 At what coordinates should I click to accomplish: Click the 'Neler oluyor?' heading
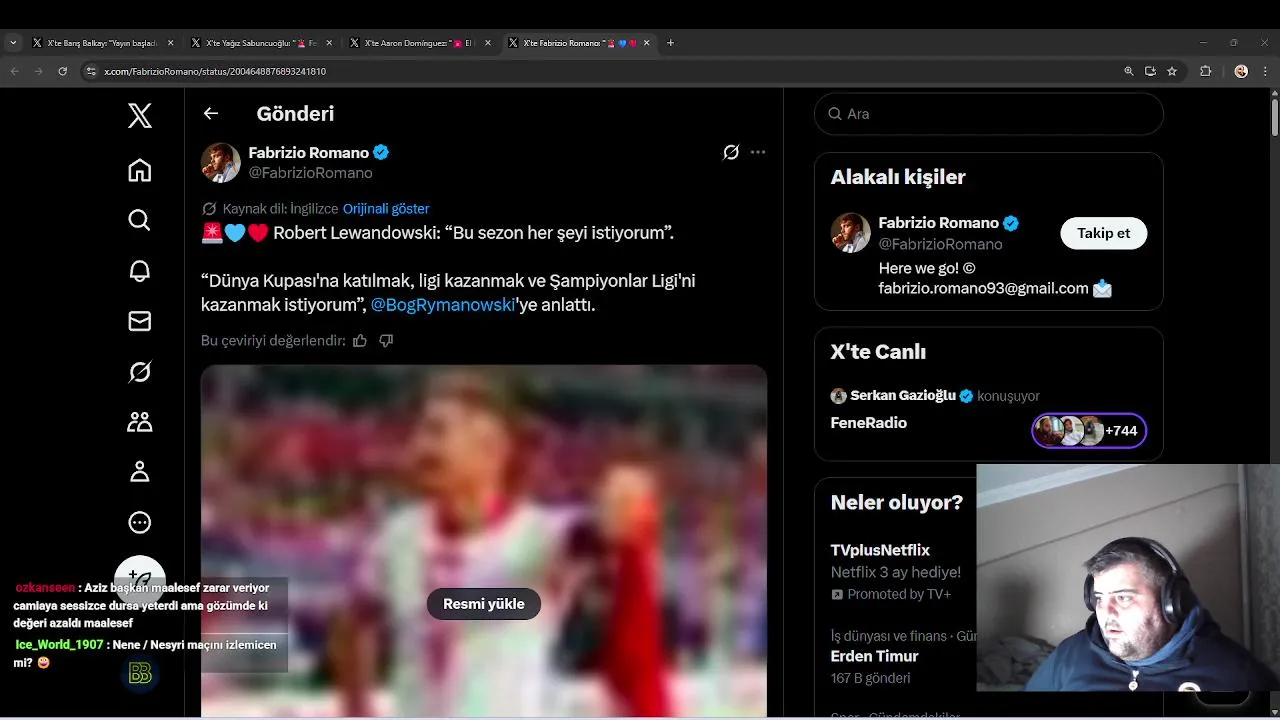coord(897,502)
